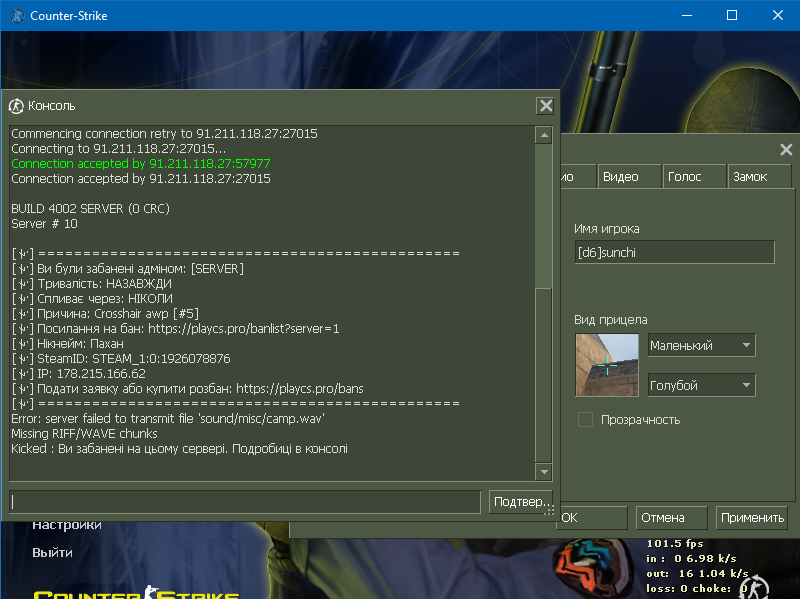The image size is (800, 599).
Task: Click the unban link line playcs.pro/bans
Action: click(187, 389)
